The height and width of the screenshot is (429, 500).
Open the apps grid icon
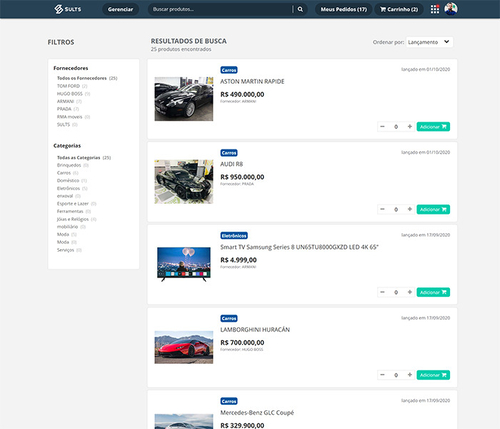tap(435, 9)
